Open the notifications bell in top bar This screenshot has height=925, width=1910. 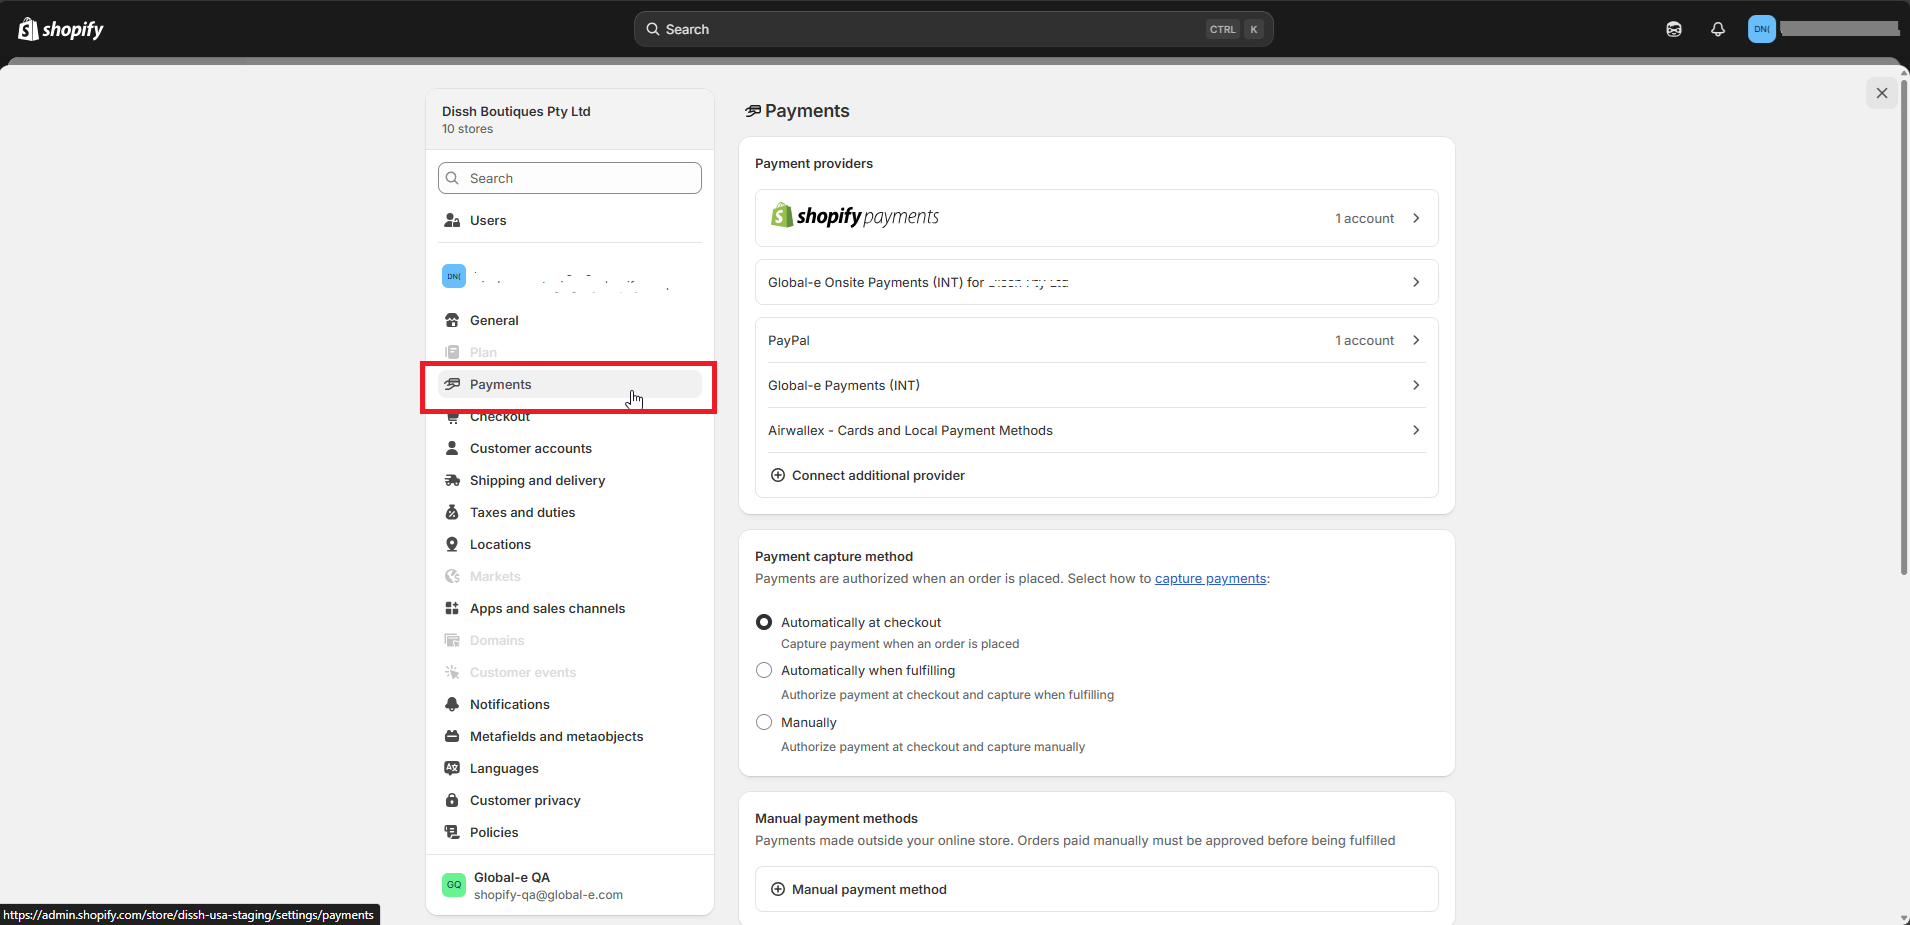[1718, 29]
